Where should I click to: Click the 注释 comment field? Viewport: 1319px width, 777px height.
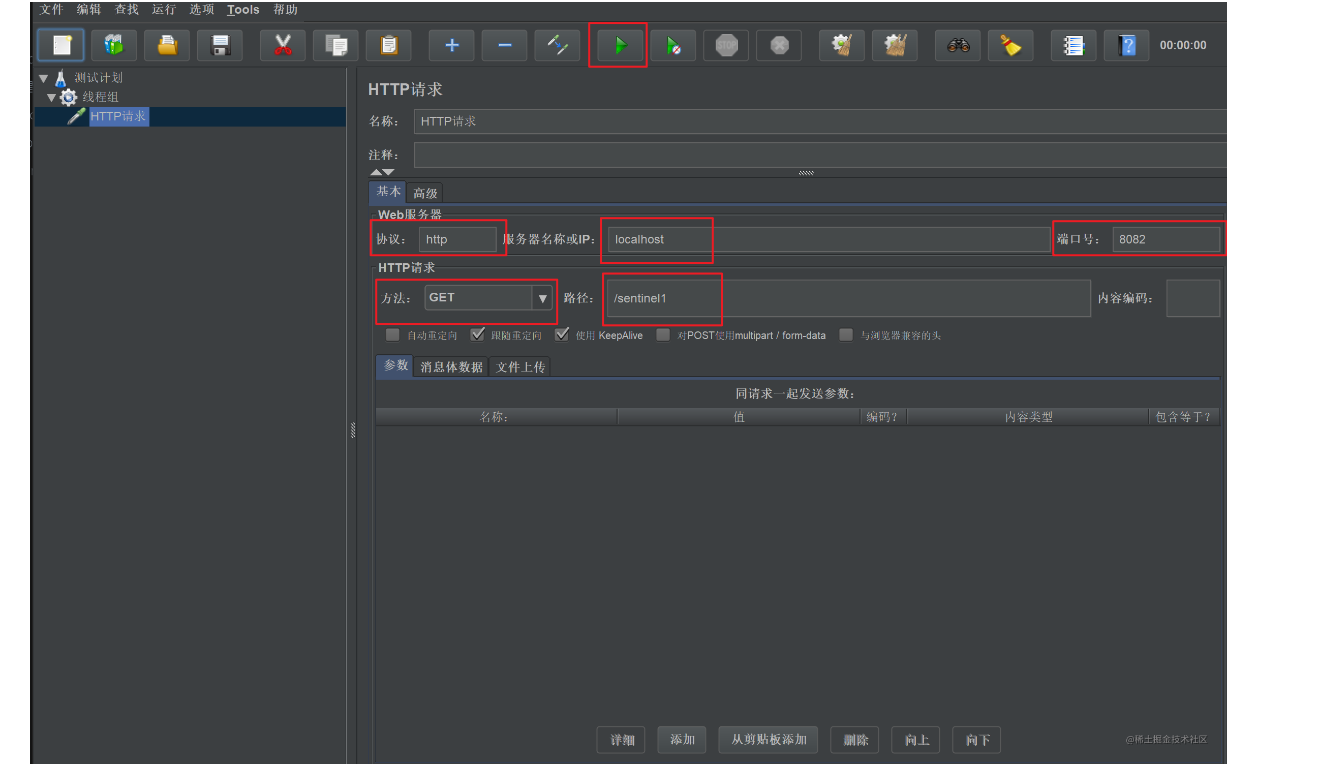820,155
